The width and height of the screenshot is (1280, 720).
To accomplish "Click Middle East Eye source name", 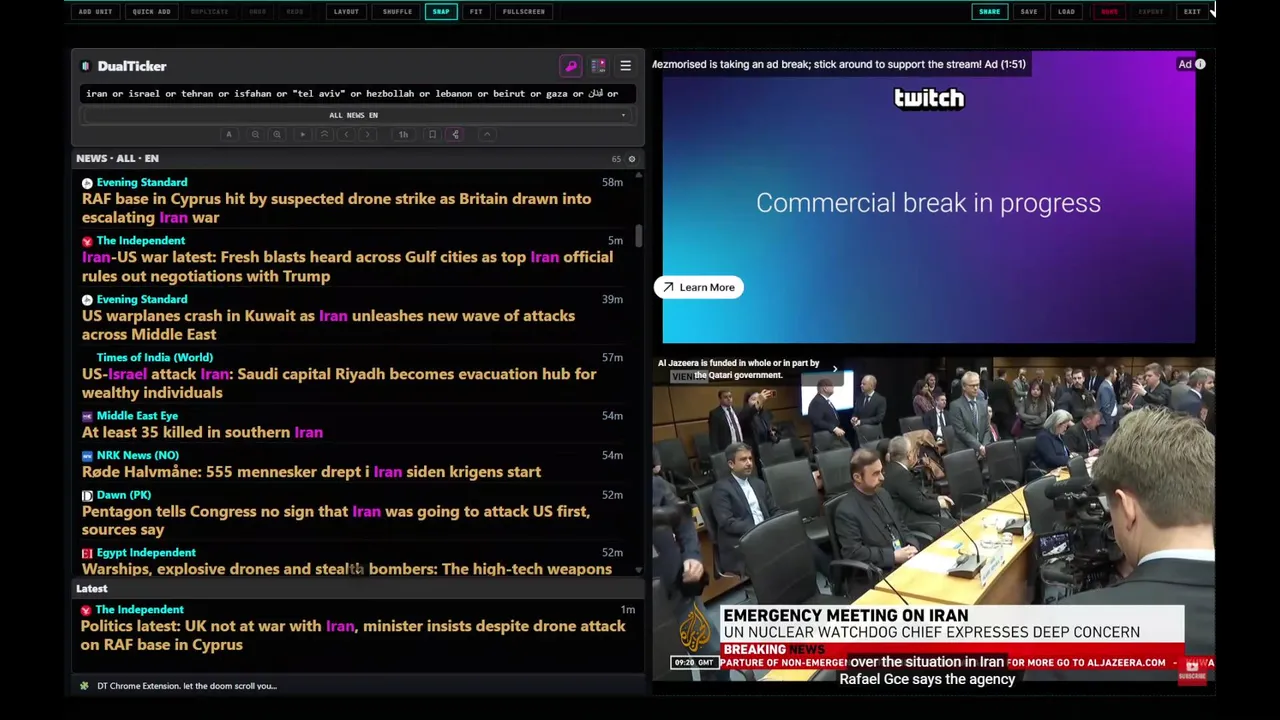I will coord(137,416).
